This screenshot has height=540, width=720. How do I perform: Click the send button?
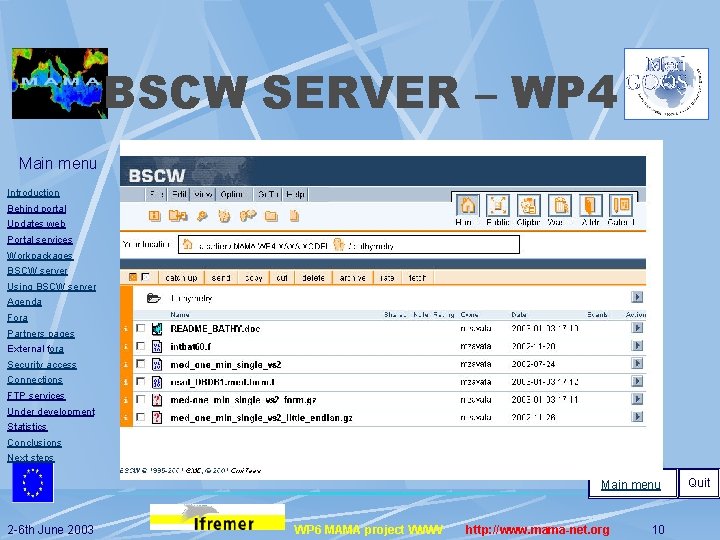[221, 278]
